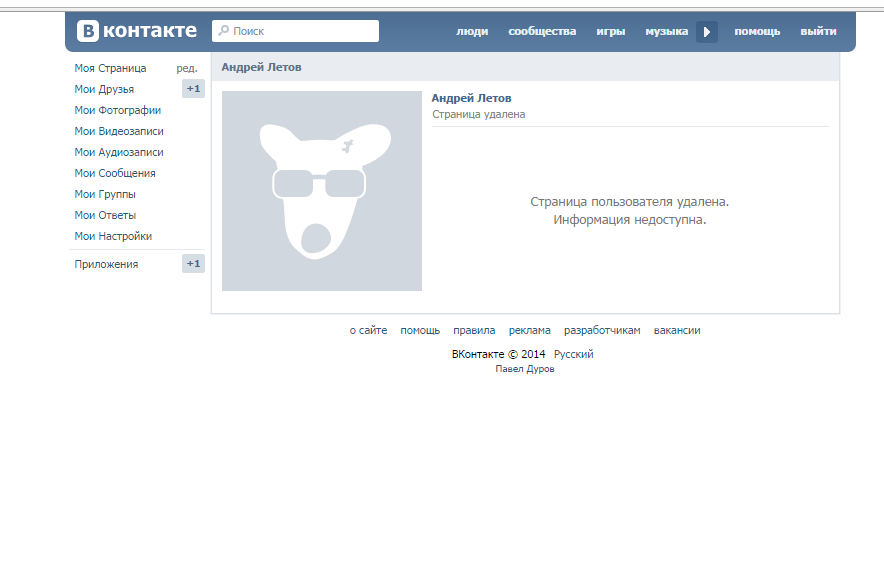
Task: Focus the Поиск search field
Action: click(295, 31)
